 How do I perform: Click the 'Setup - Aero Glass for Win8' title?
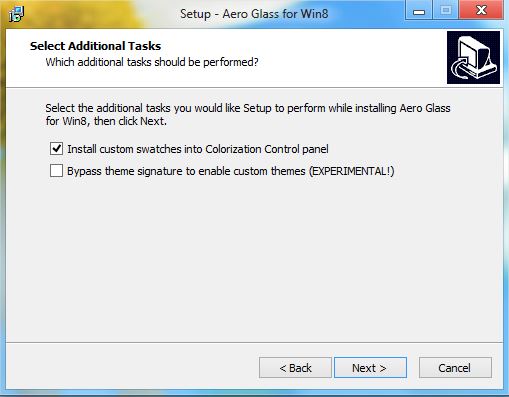tap(254, 14)
